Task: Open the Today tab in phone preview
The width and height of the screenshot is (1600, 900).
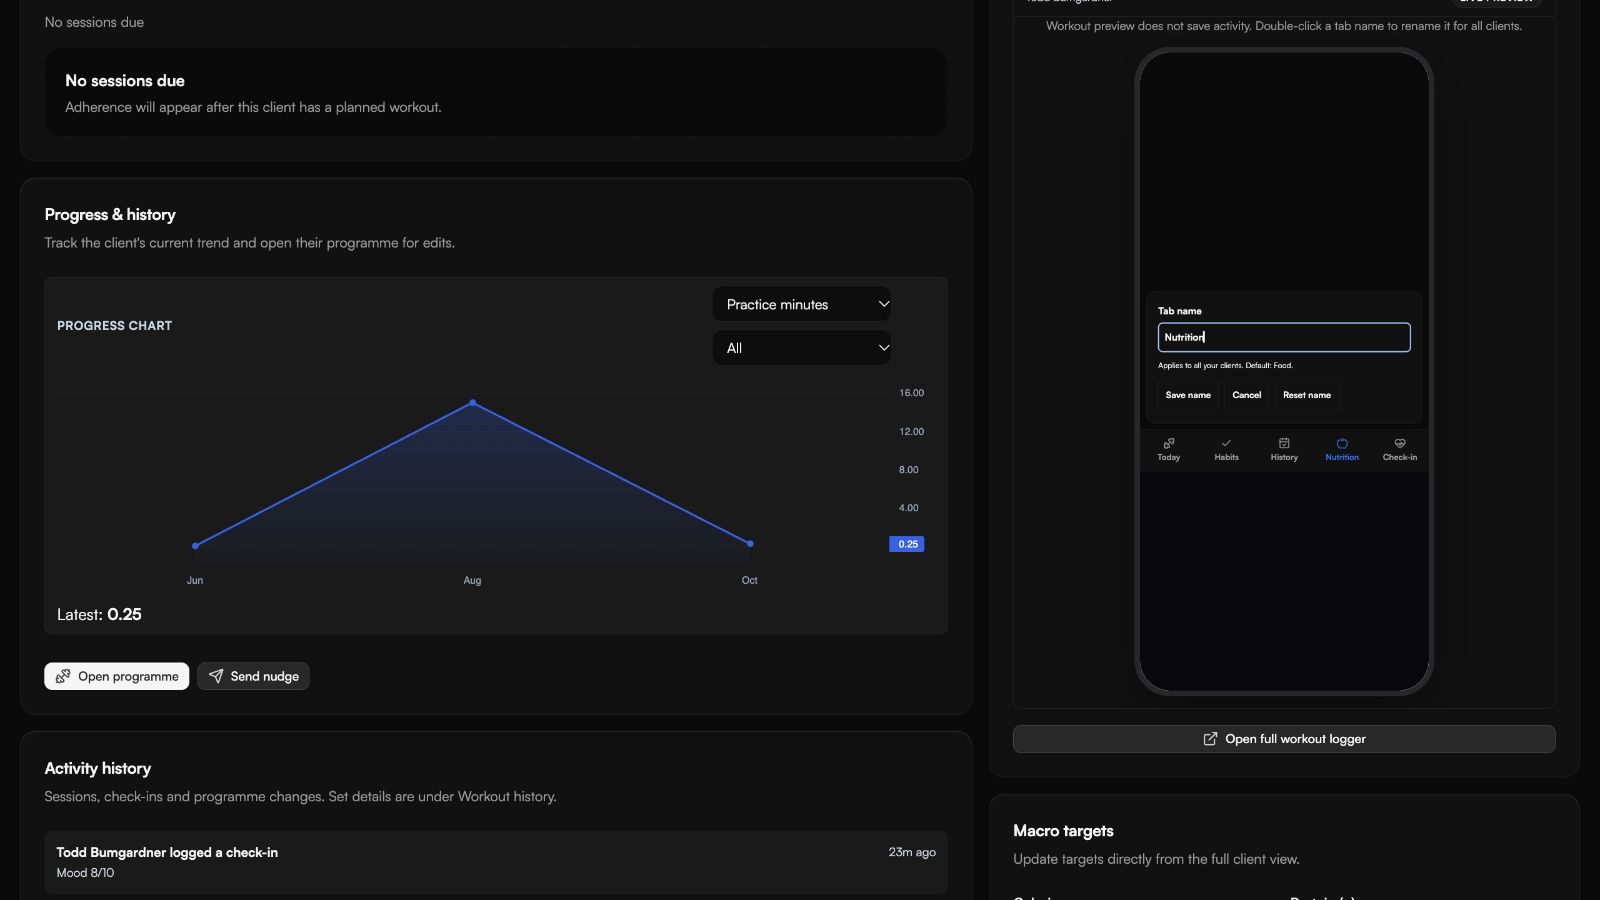Action: point(1168,449)
